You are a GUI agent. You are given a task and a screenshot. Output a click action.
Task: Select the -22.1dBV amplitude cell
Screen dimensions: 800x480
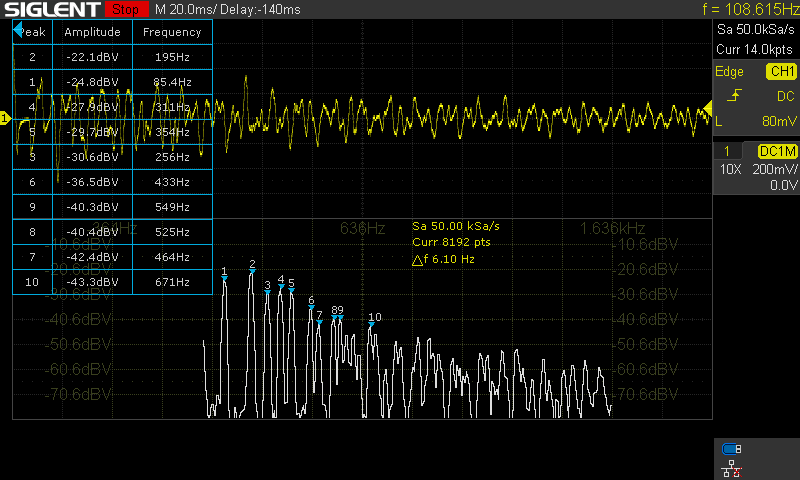click(92, 57)
